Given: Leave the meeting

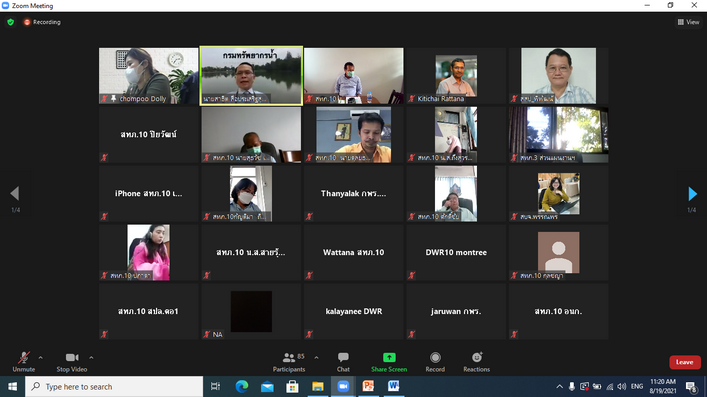Looking at the screenshot, I should (x=684, y=362).
